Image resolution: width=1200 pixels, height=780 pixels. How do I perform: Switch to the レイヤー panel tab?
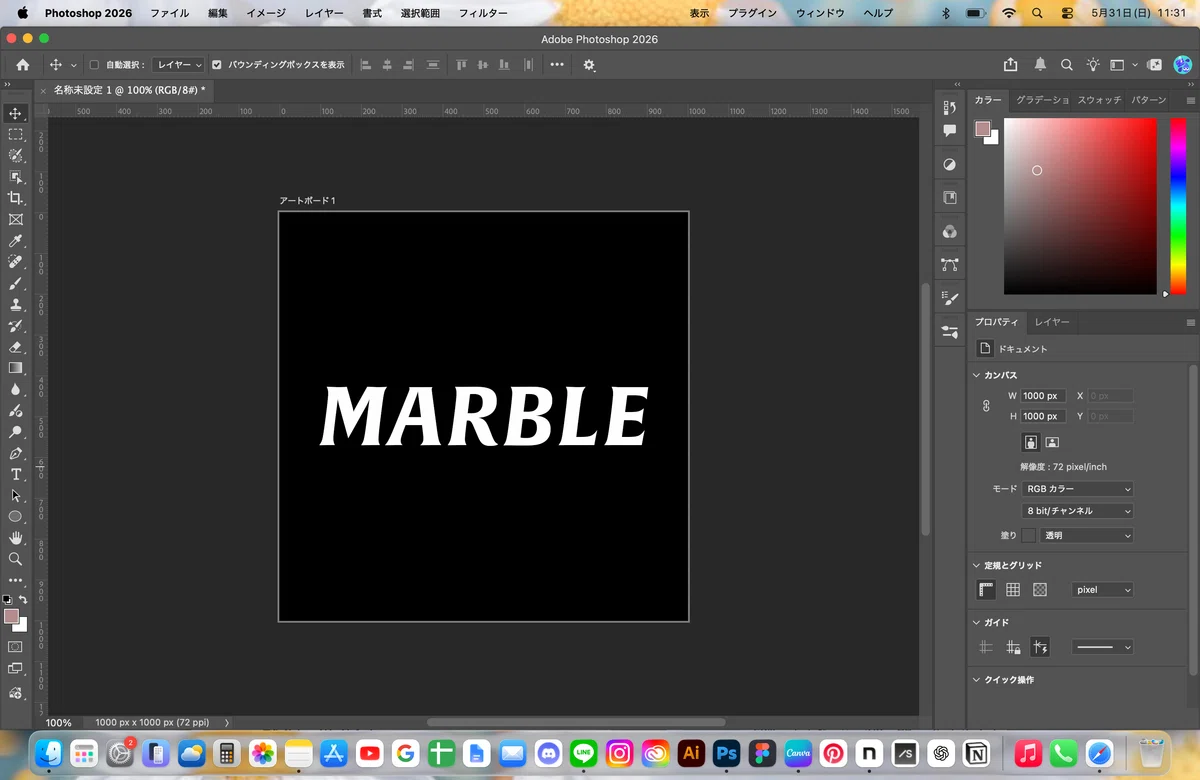pos(1052,322)
